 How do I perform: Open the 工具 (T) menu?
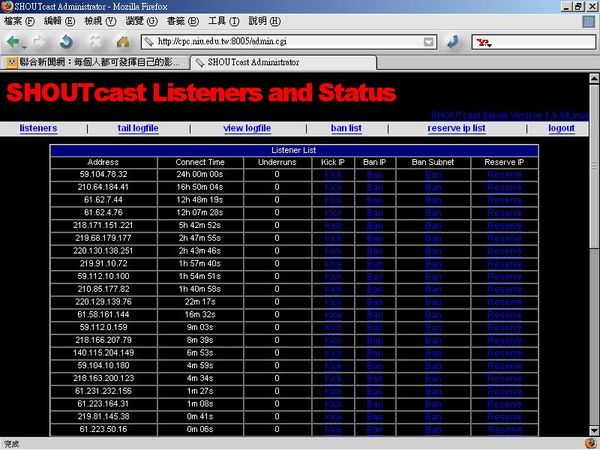click(224, 21)
